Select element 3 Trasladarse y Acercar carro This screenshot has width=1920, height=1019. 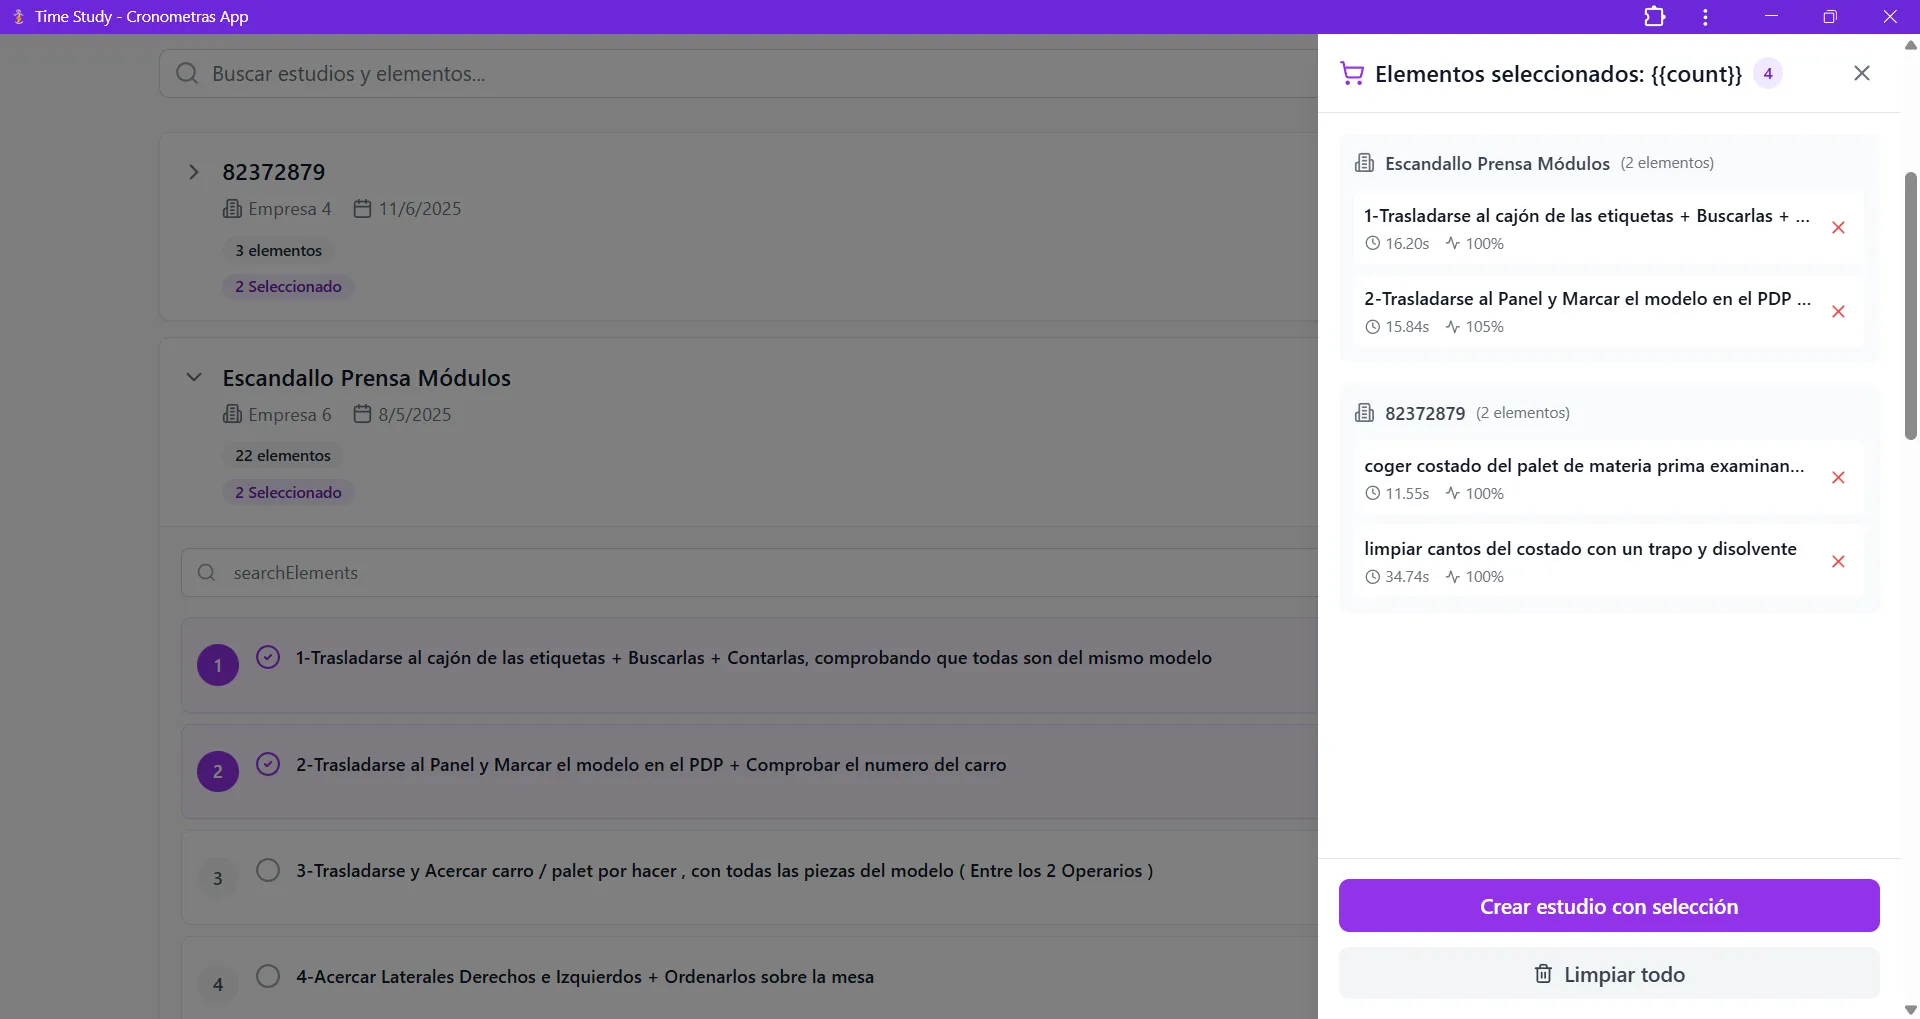point(268,870)
